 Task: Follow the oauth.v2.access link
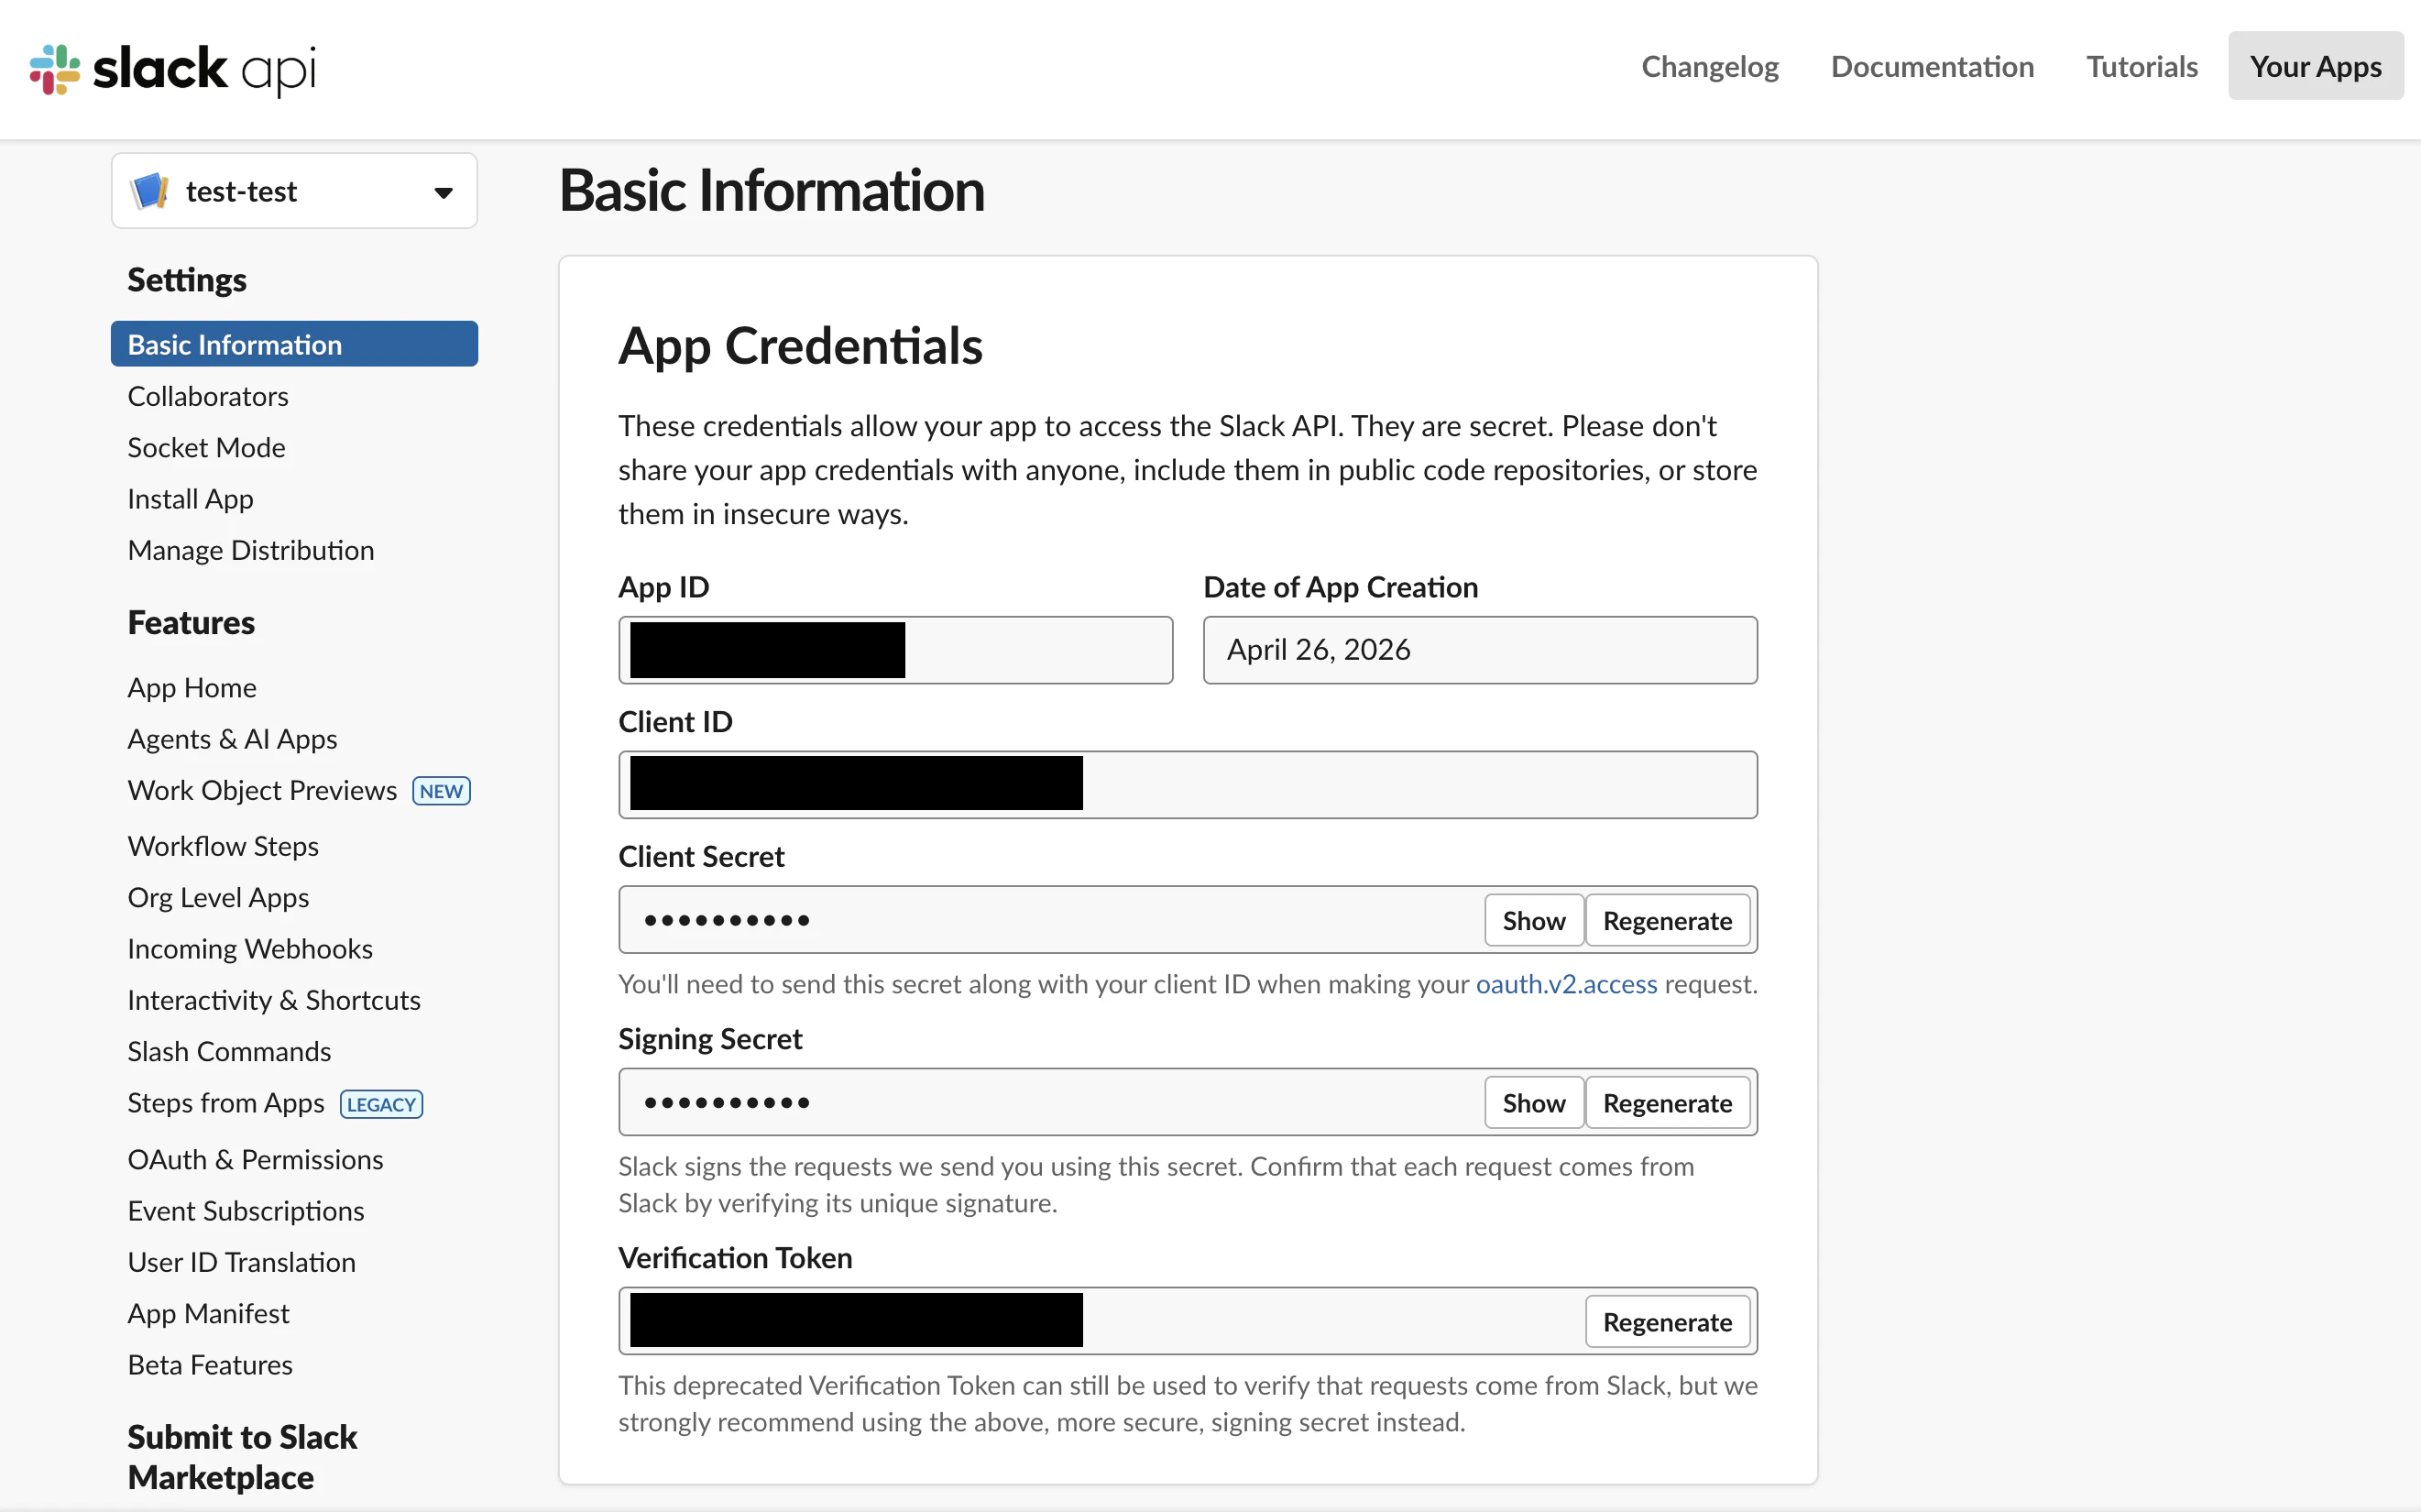(1566, 984)
